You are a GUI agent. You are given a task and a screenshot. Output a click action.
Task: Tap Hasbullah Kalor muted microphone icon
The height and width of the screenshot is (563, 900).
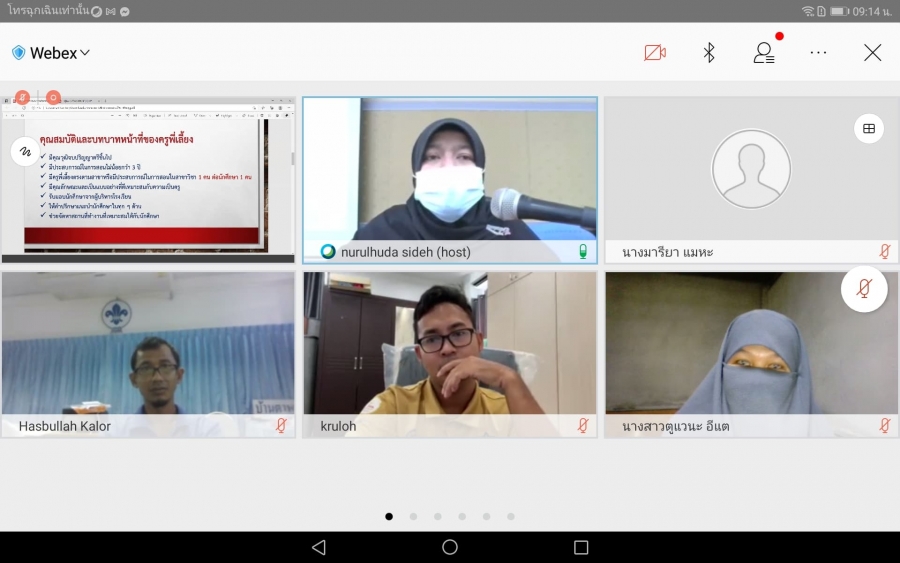[x=282, y=426]
